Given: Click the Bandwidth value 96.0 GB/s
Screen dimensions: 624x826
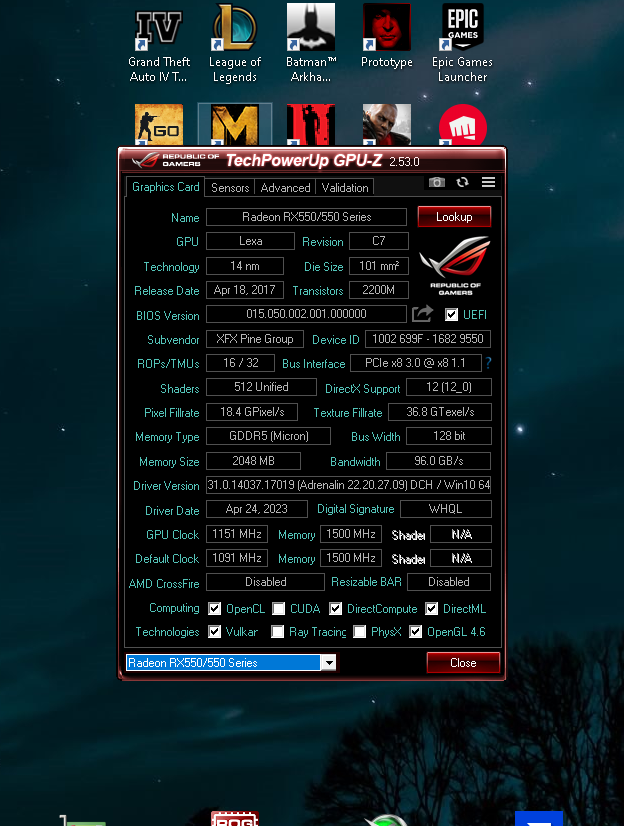Looking at the screenshot, I should [x=439, y=461].
